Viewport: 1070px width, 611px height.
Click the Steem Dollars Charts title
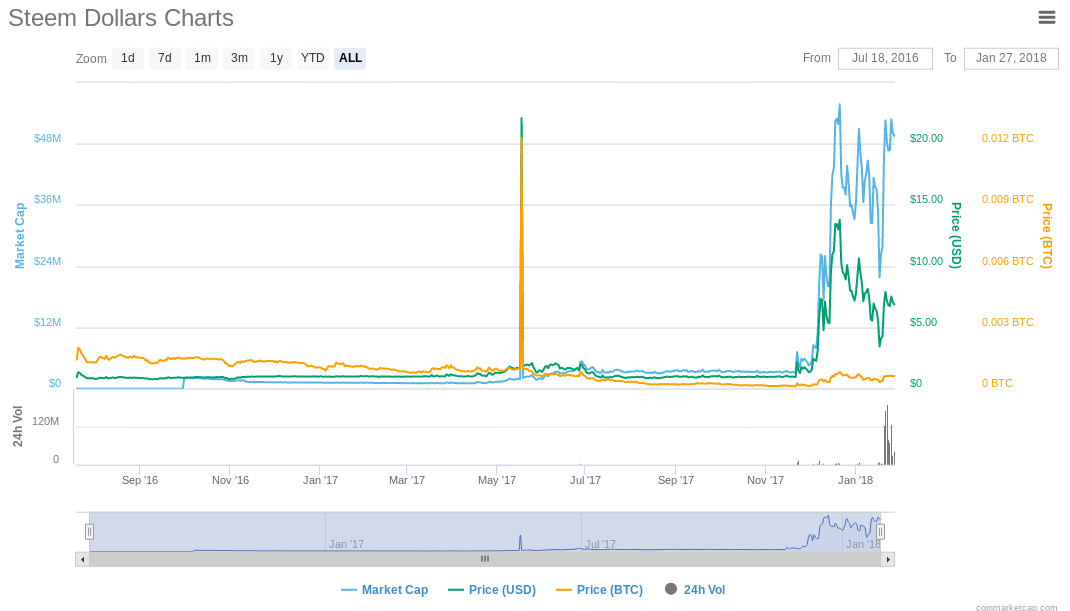pyautogui.click(x=121, y=18)
